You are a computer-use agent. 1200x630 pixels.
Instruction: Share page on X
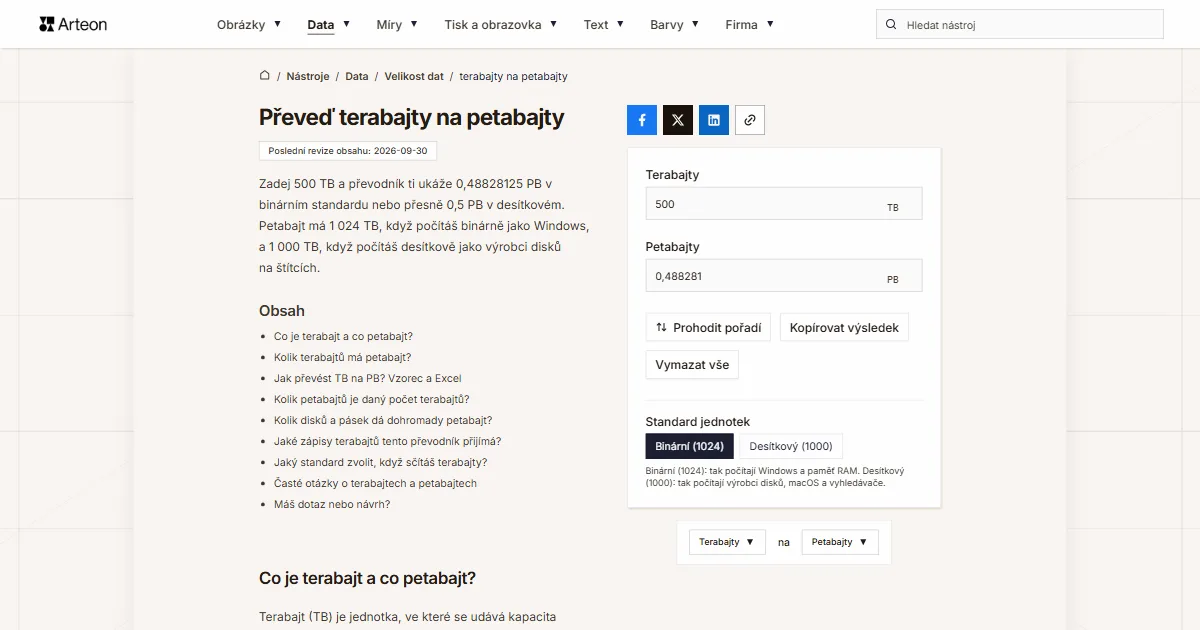(x=678, y=120)
